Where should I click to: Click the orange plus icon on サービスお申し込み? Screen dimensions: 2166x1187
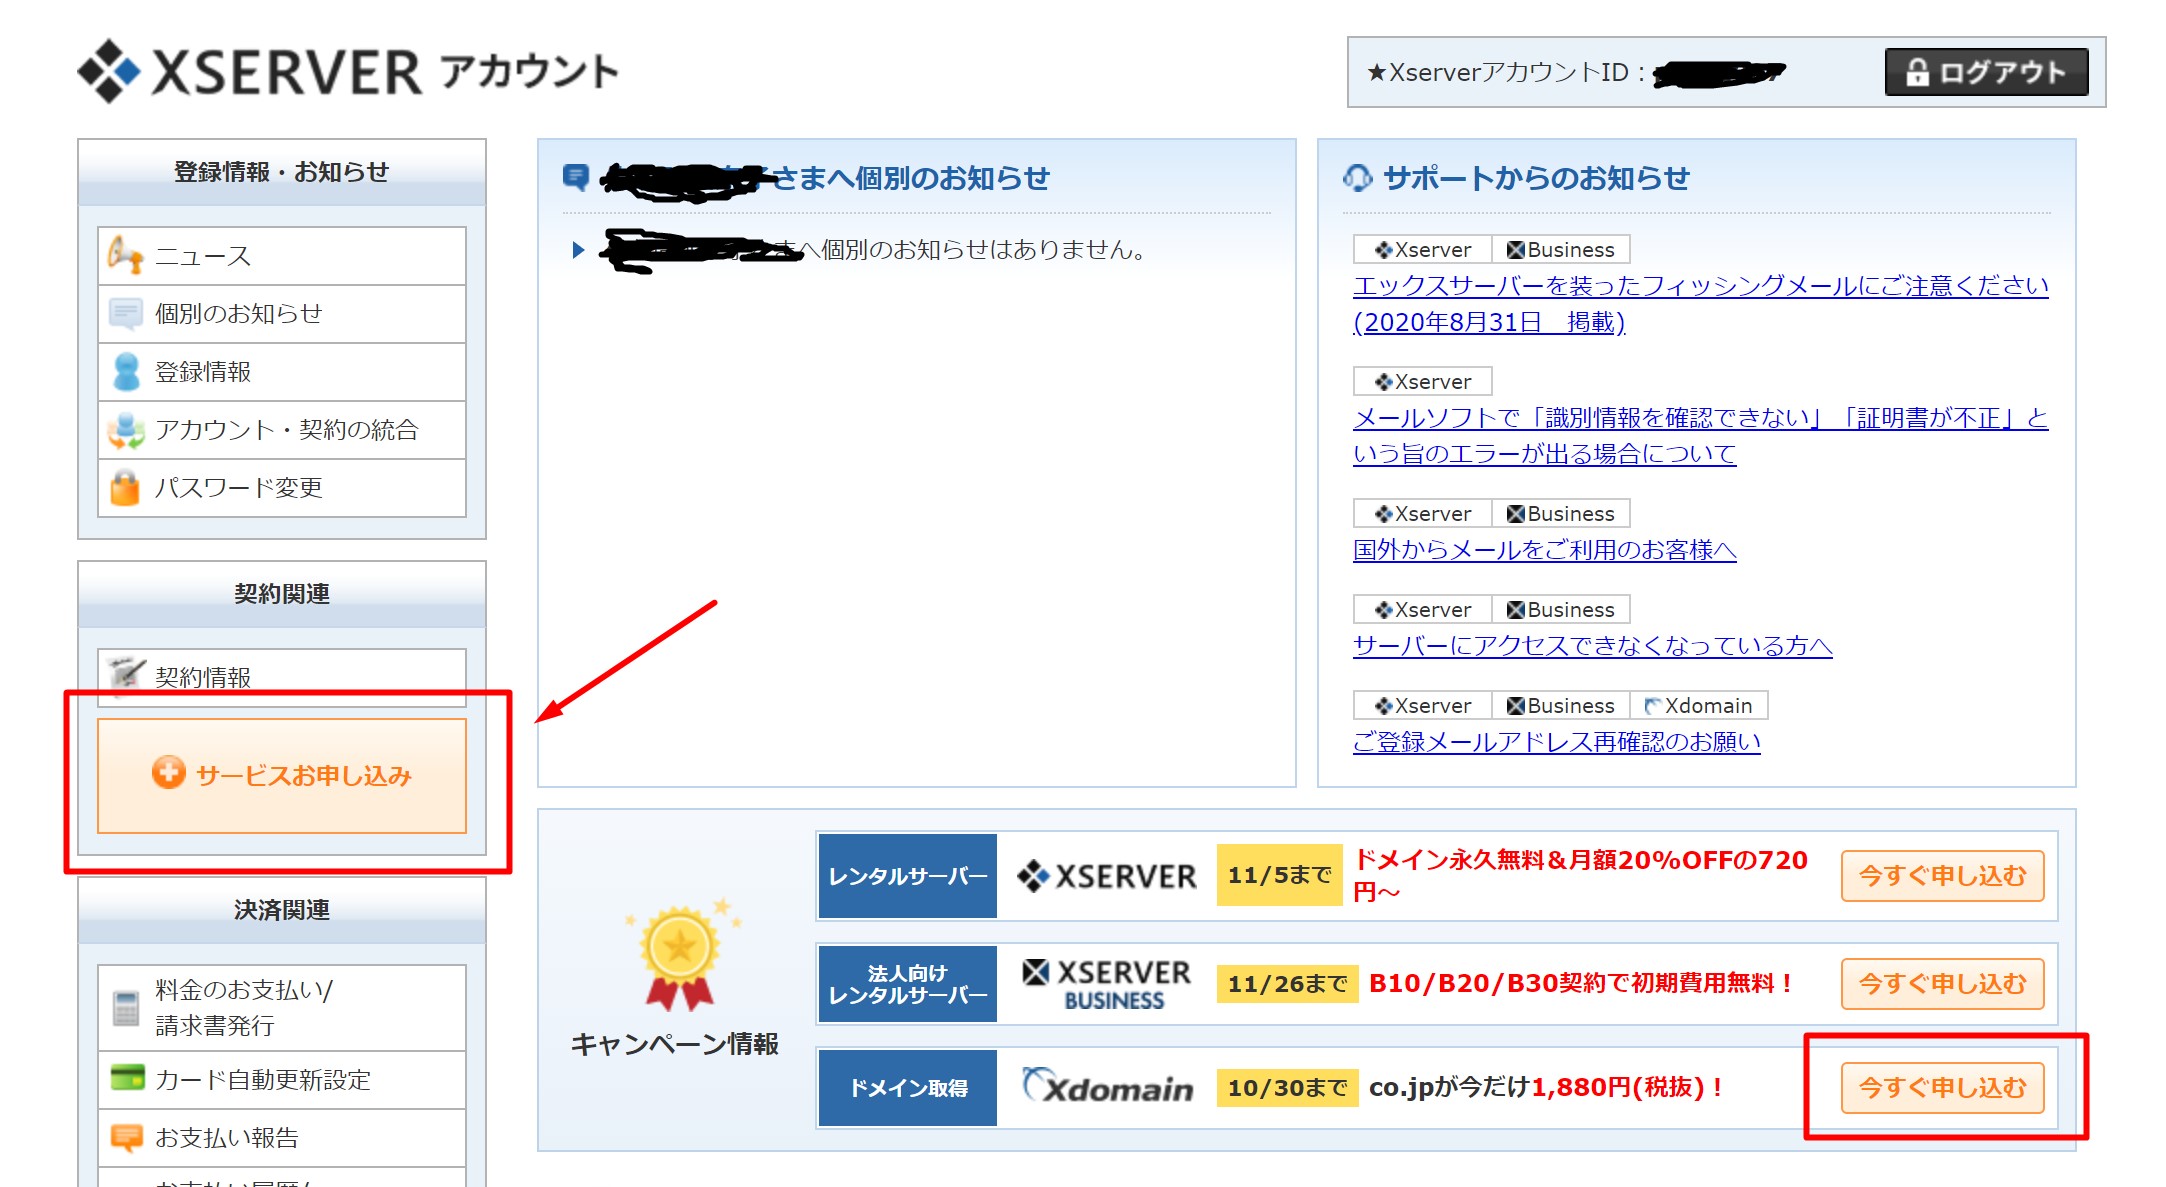click(x=168, y=773)
